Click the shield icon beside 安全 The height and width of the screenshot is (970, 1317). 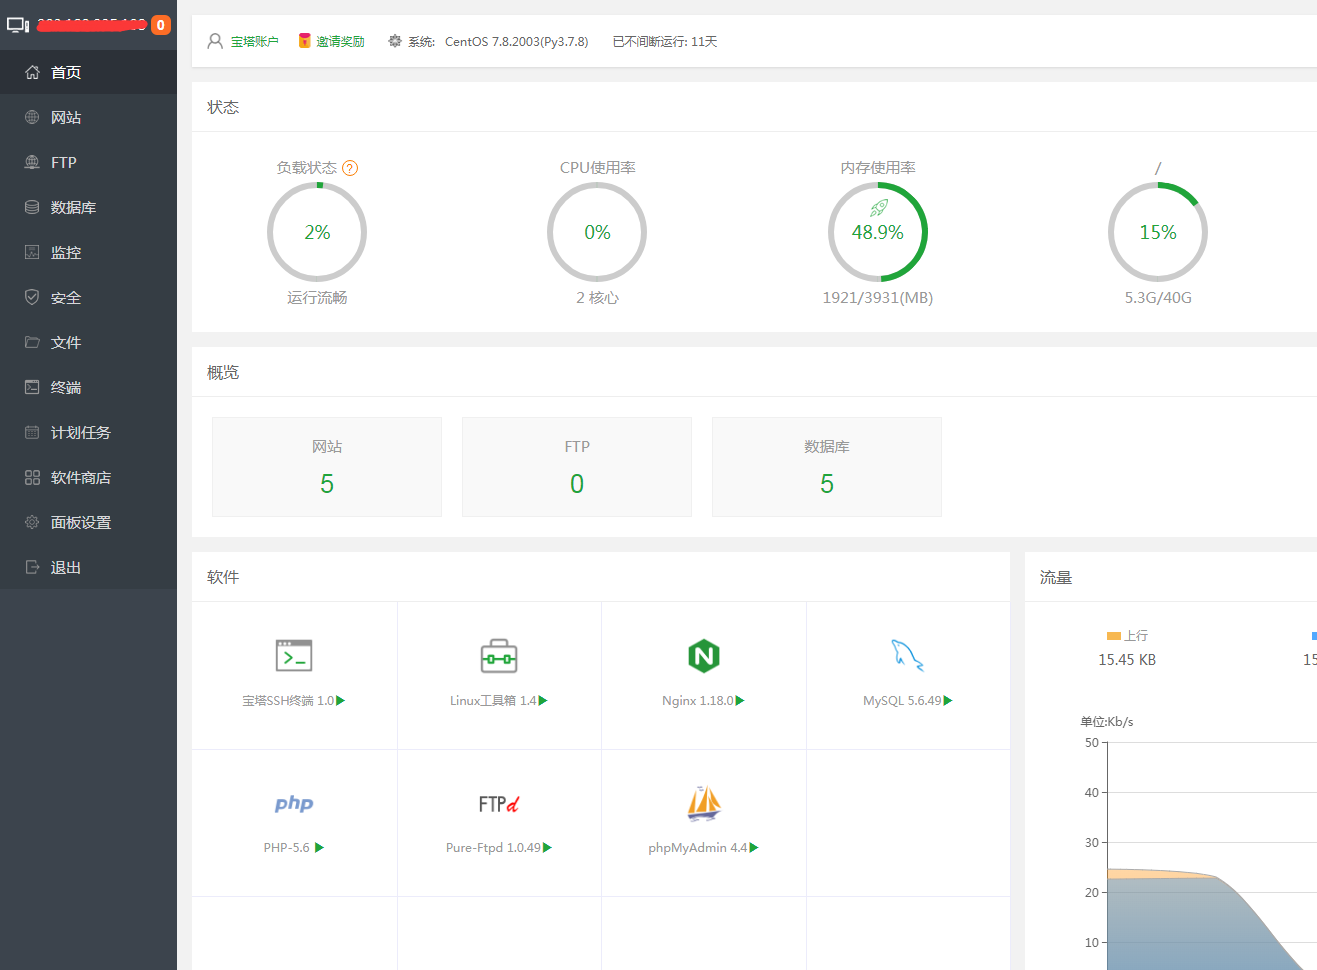(32, 297)
